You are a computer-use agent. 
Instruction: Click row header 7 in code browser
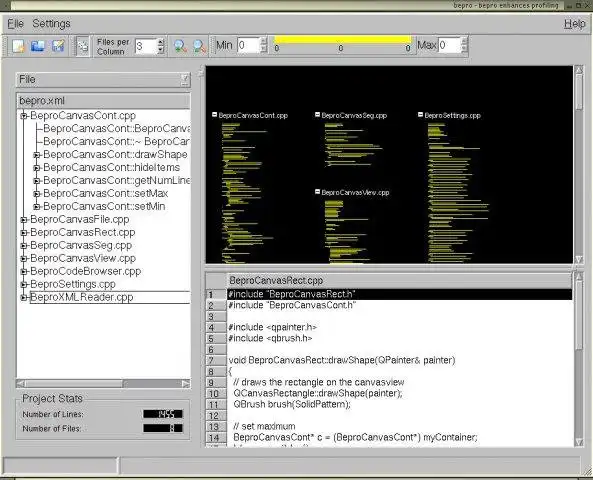216,360
